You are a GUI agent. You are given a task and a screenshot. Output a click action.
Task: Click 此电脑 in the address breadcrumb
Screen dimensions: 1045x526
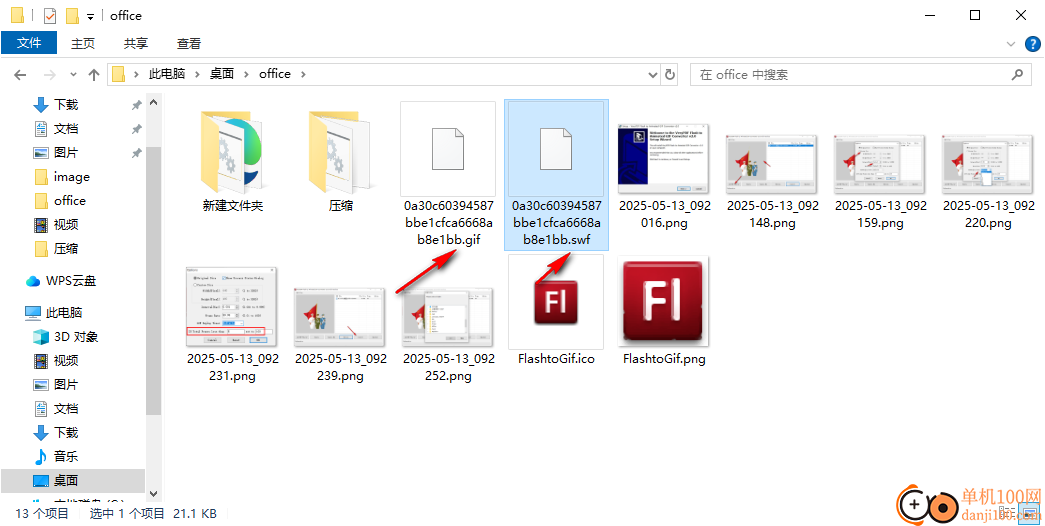(167, 74)
